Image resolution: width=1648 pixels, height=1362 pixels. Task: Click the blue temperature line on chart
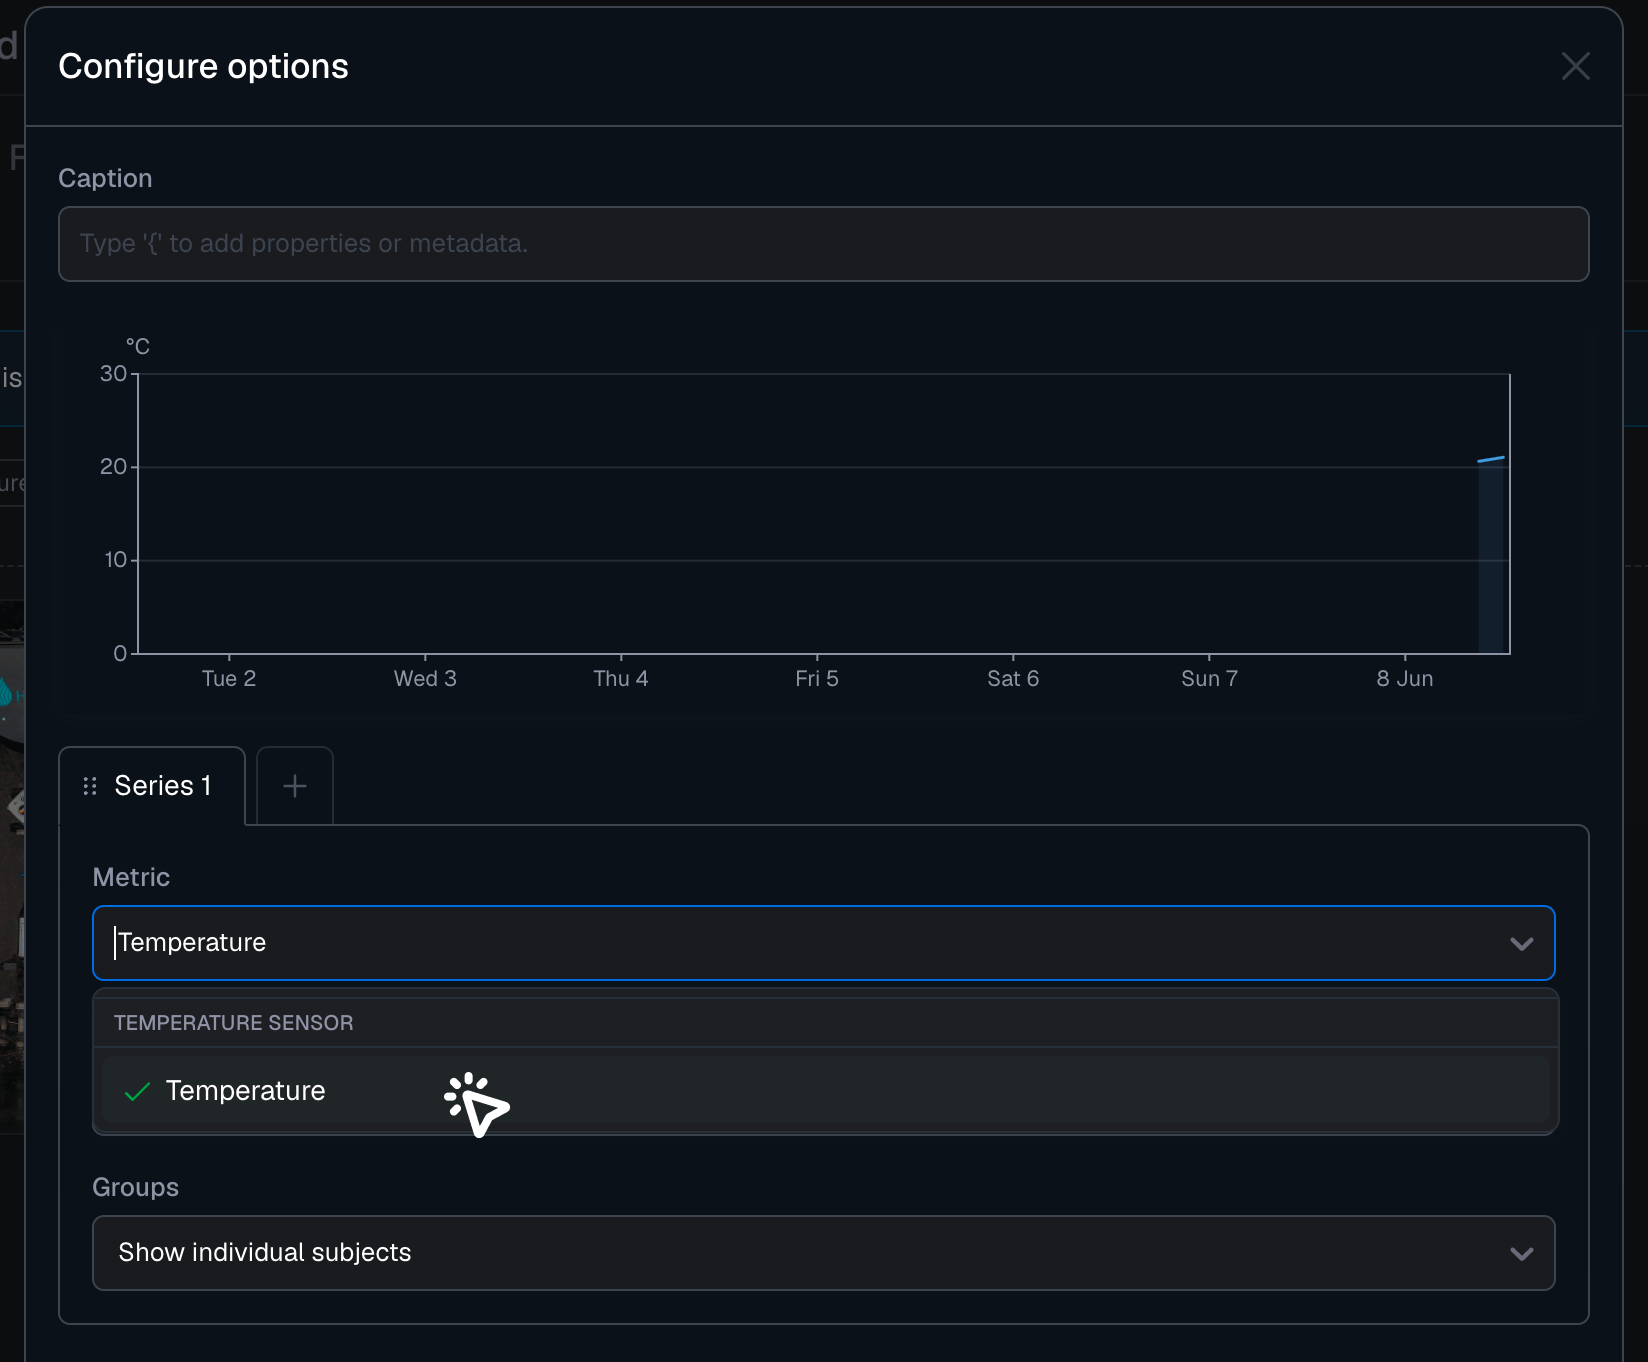click(x=1491, y=459)
